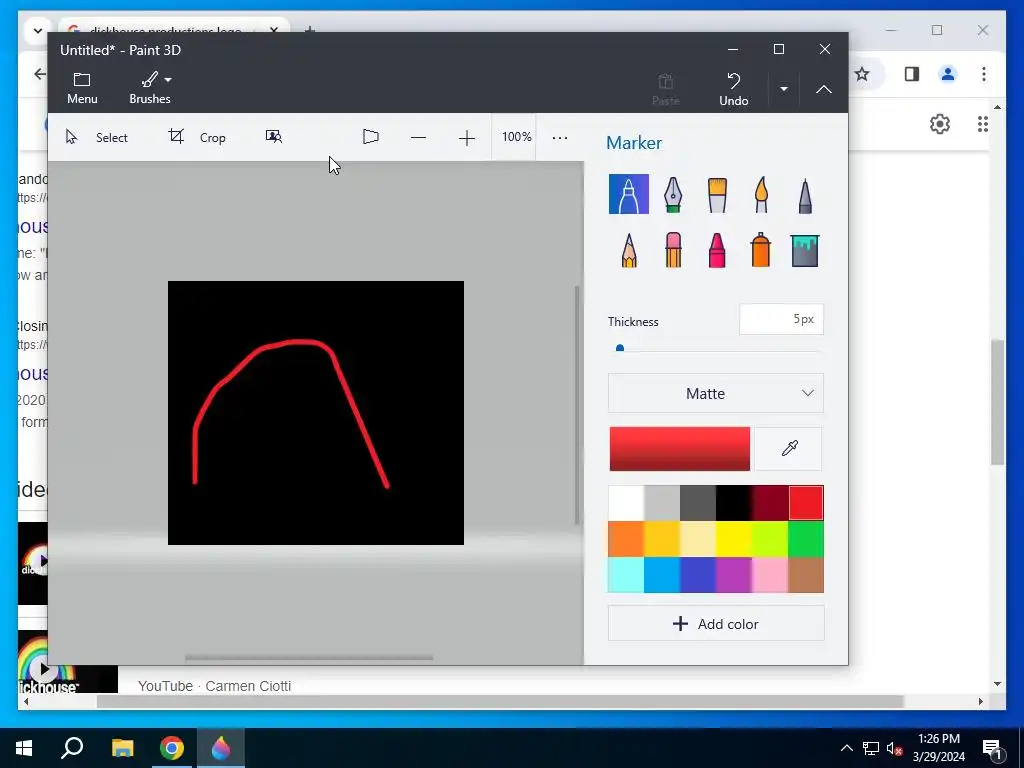Click the Undo button

(x=733, y=89)
